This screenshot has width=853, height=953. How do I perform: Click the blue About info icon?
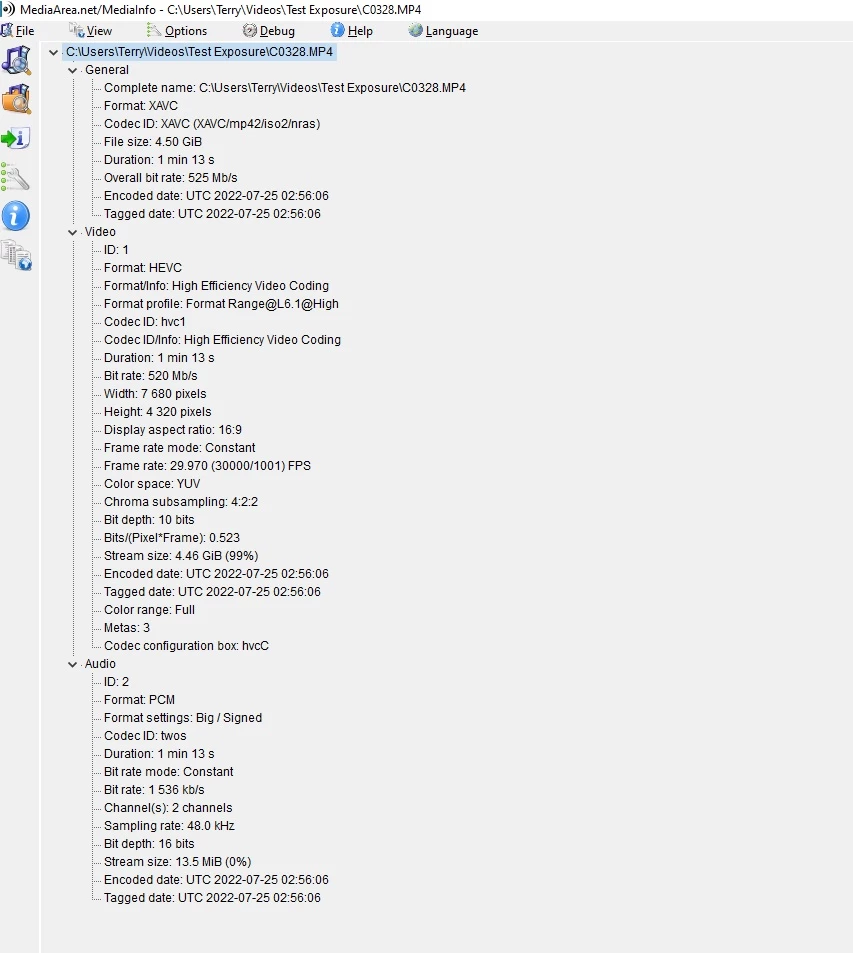[16, 216]
